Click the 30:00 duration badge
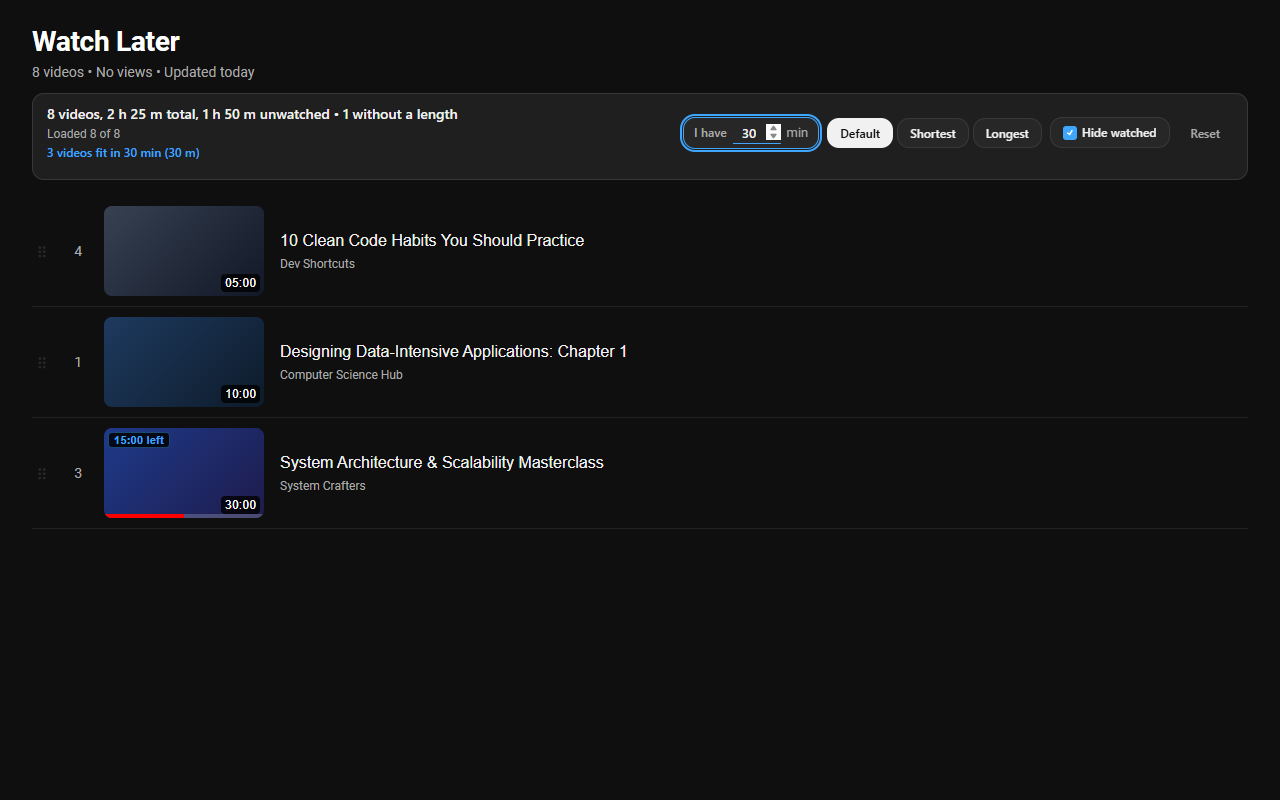The height and width of the screenshot is (800, 1280). (241, 505)
